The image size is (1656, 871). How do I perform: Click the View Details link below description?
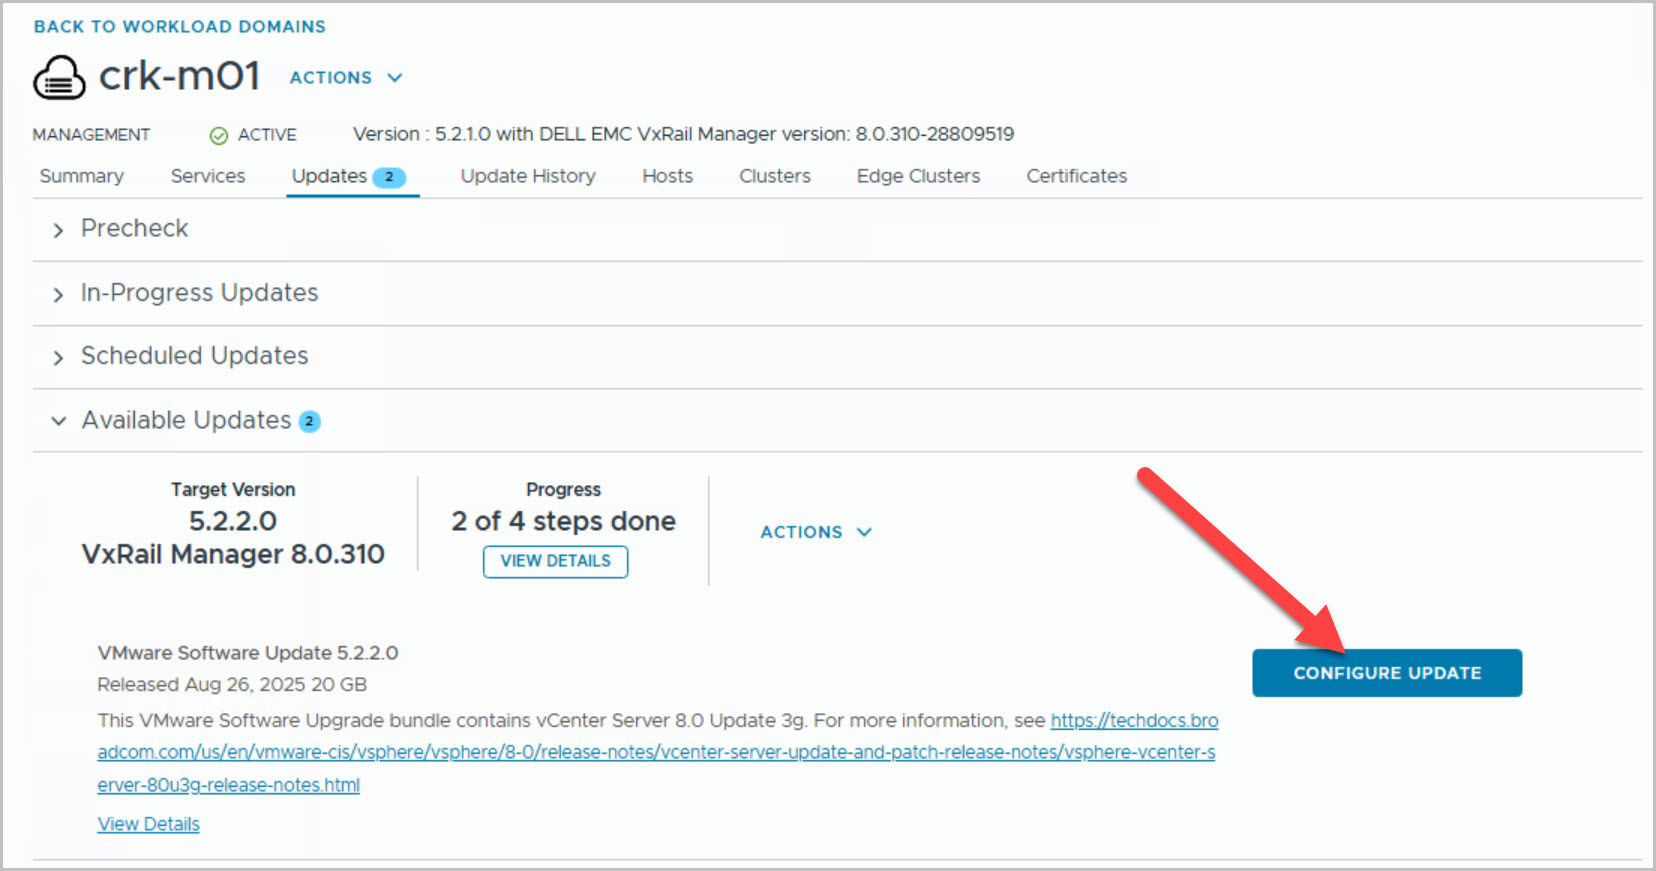(x=149, y=824)
